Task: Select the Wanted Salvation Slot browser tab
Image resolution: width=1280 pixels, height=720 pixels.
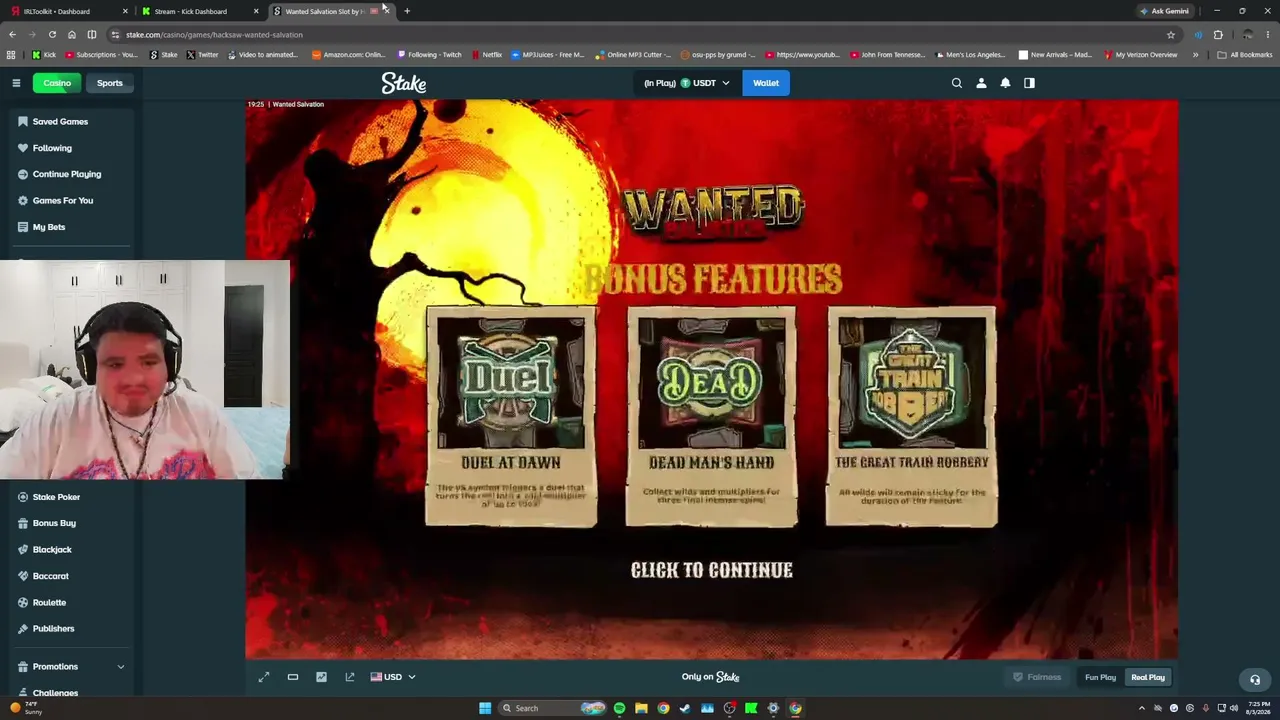Action: (330, 11)
